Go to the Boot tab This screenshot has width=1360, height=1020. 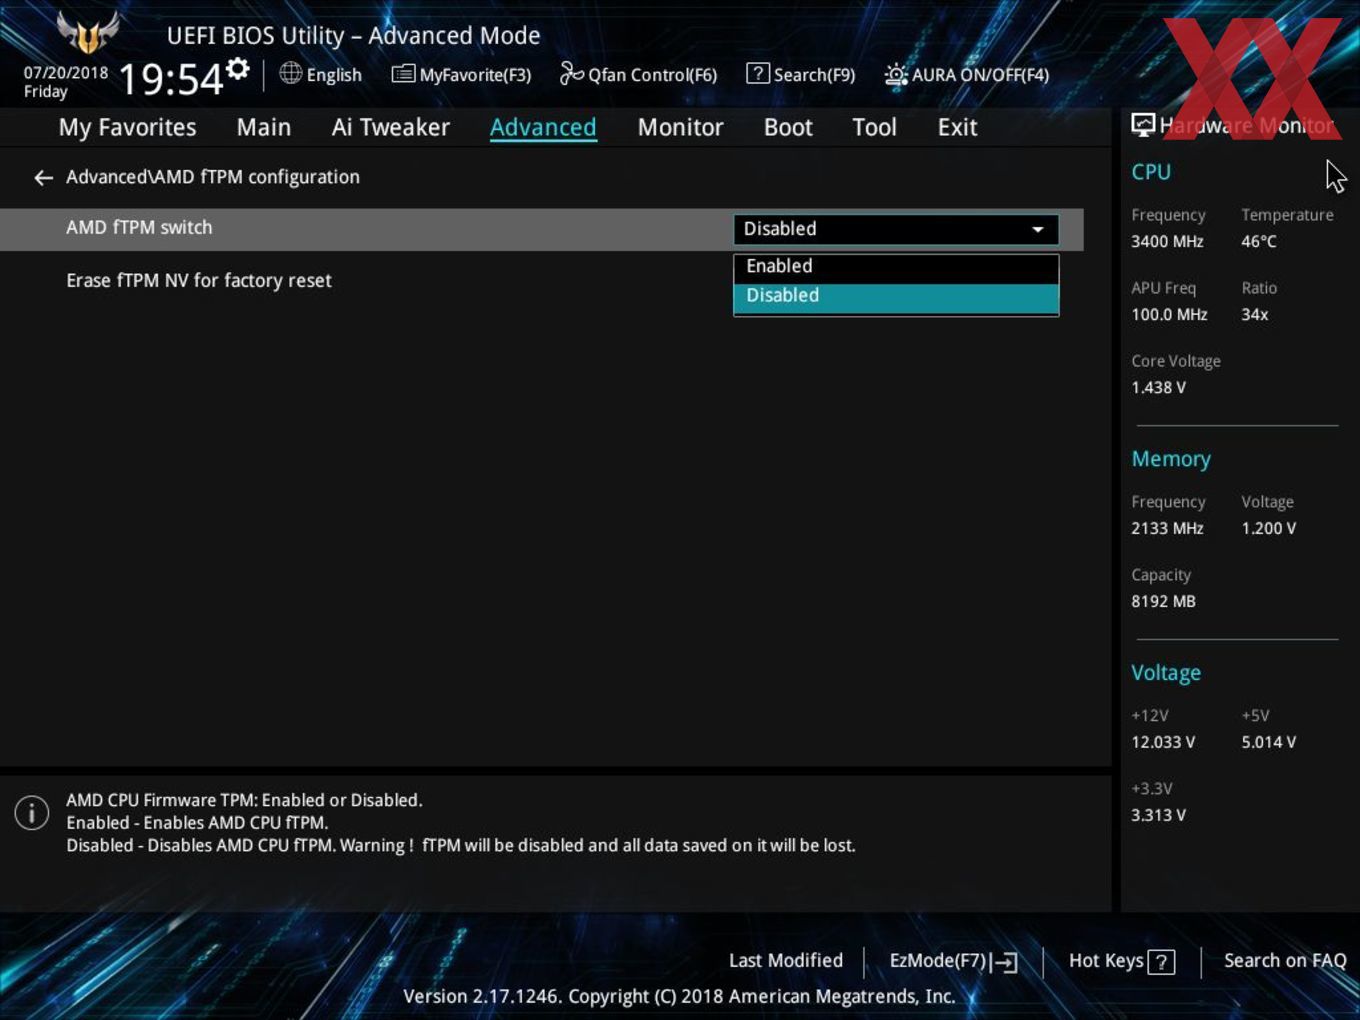point(788,128)
